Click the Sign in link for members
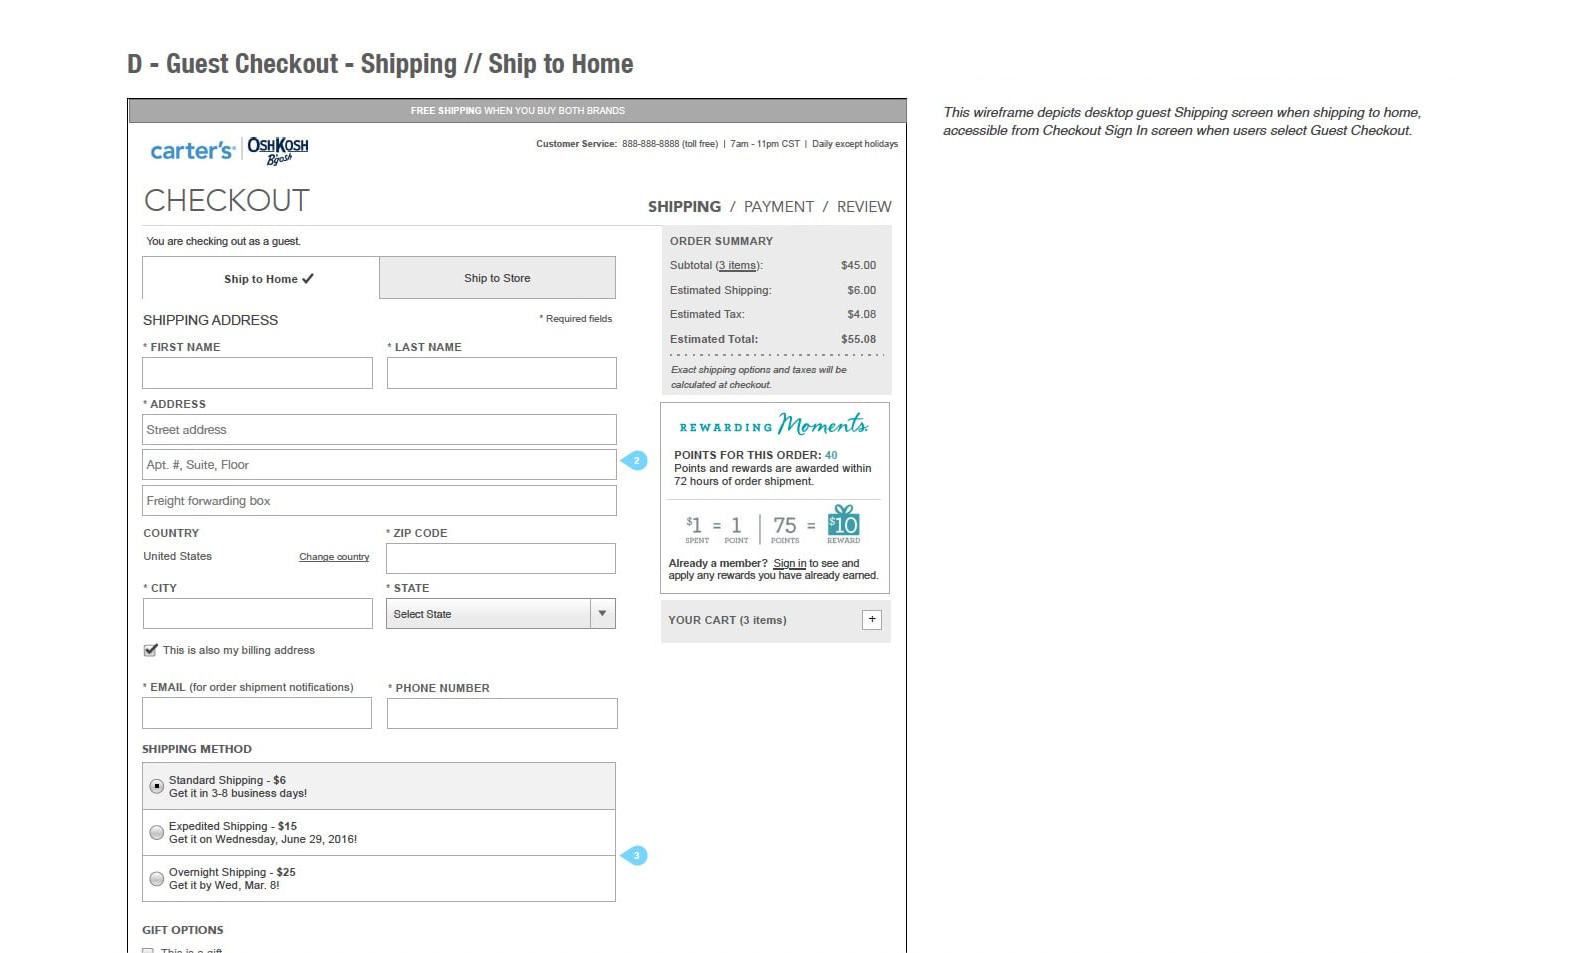This screenshot has height=953, width=1594. 789,564
